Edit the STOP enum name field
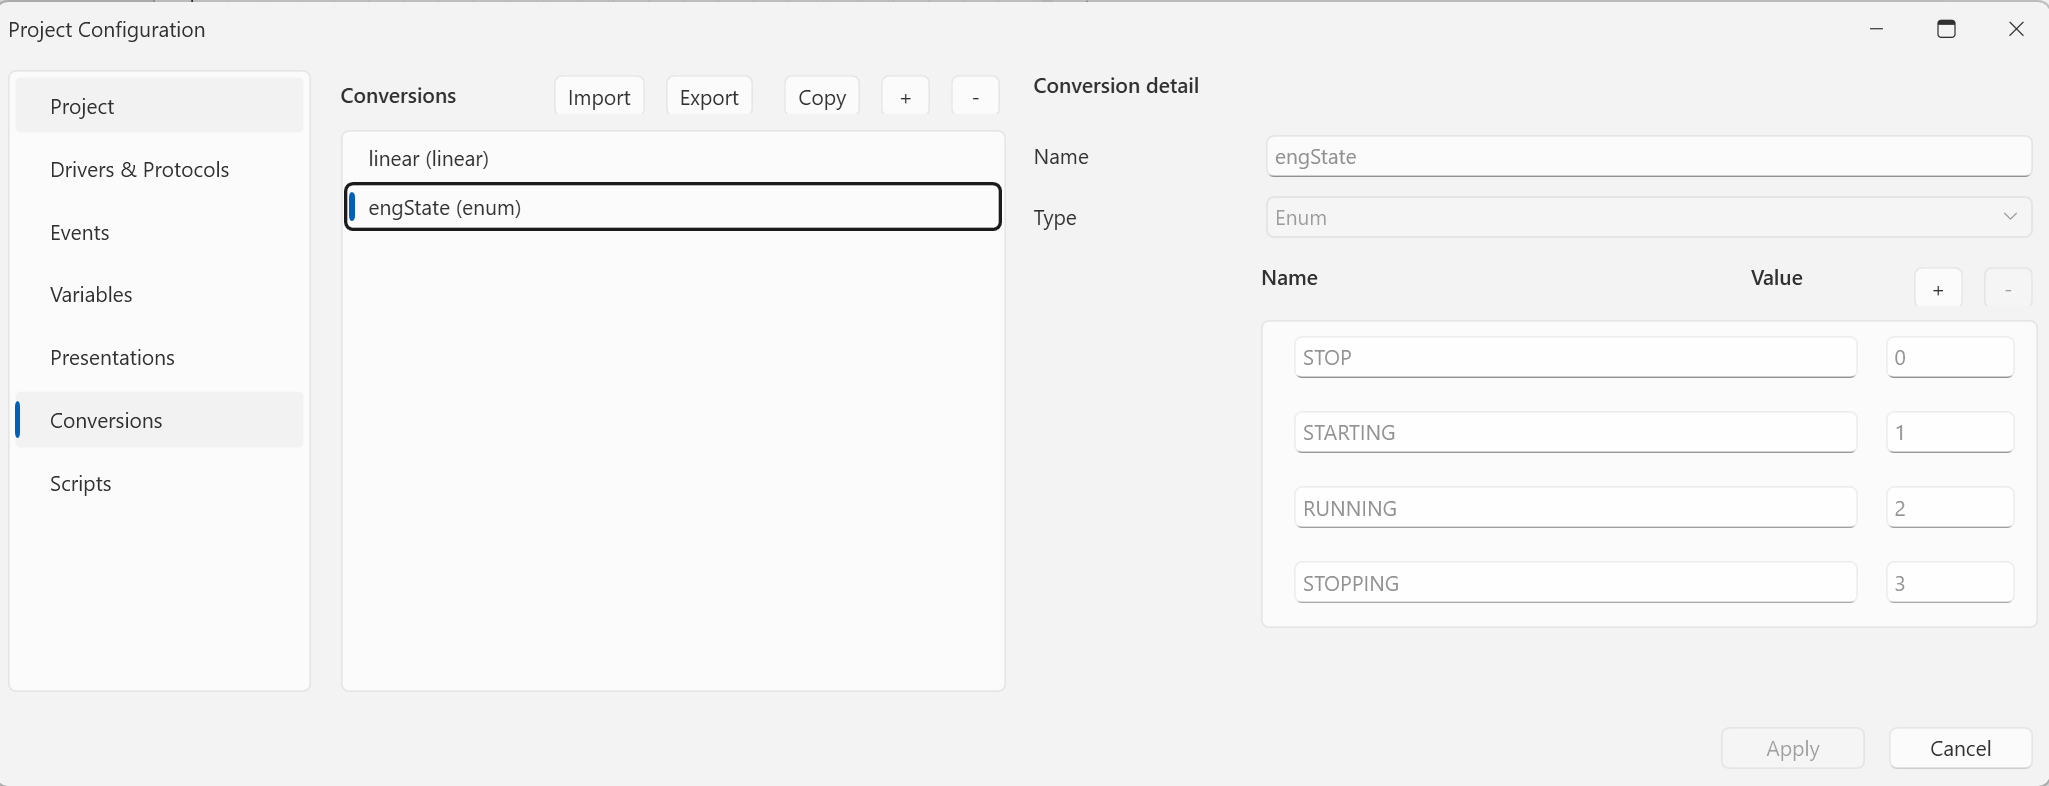The height and width of the screenshot is (786, 2049). click(1575, 357)
